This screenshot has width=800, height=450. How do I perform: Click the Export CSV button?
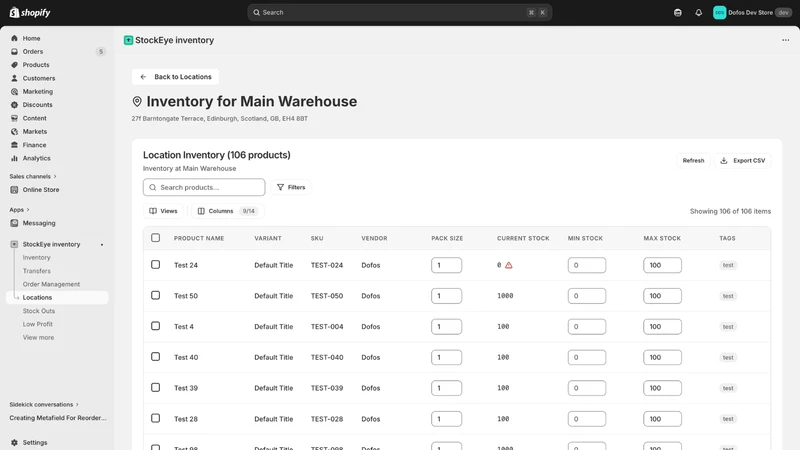click(743, 160)
